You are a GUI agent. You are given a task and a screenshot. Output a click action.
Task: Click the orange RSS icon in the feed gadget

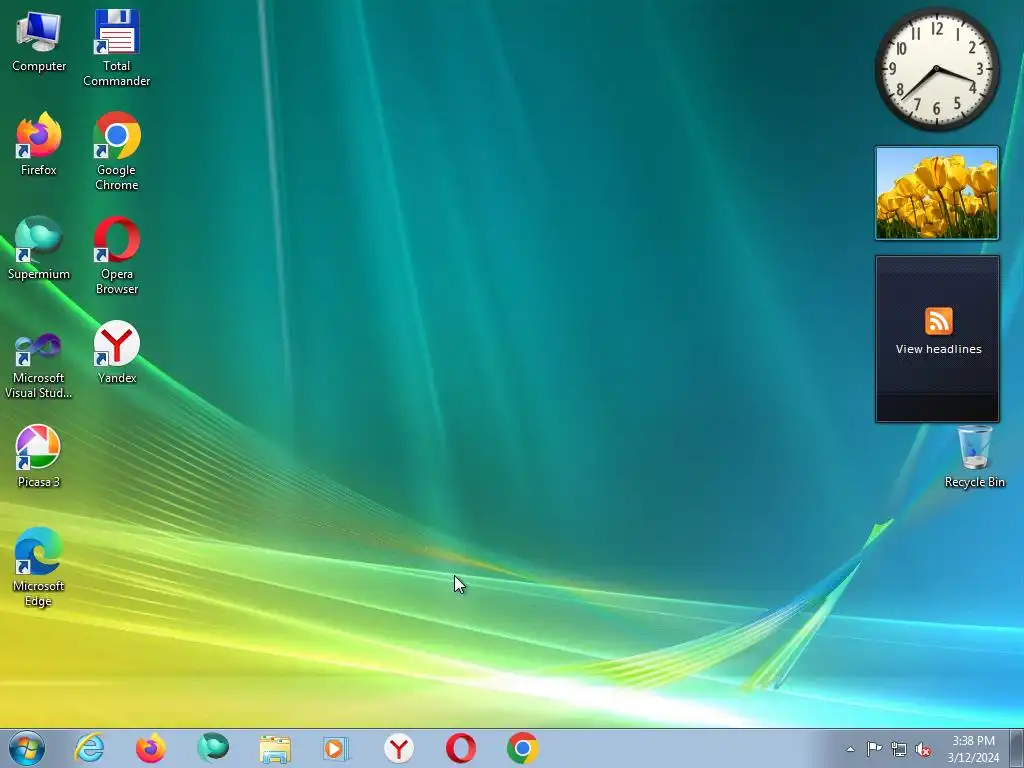click(x=938, y=321)
